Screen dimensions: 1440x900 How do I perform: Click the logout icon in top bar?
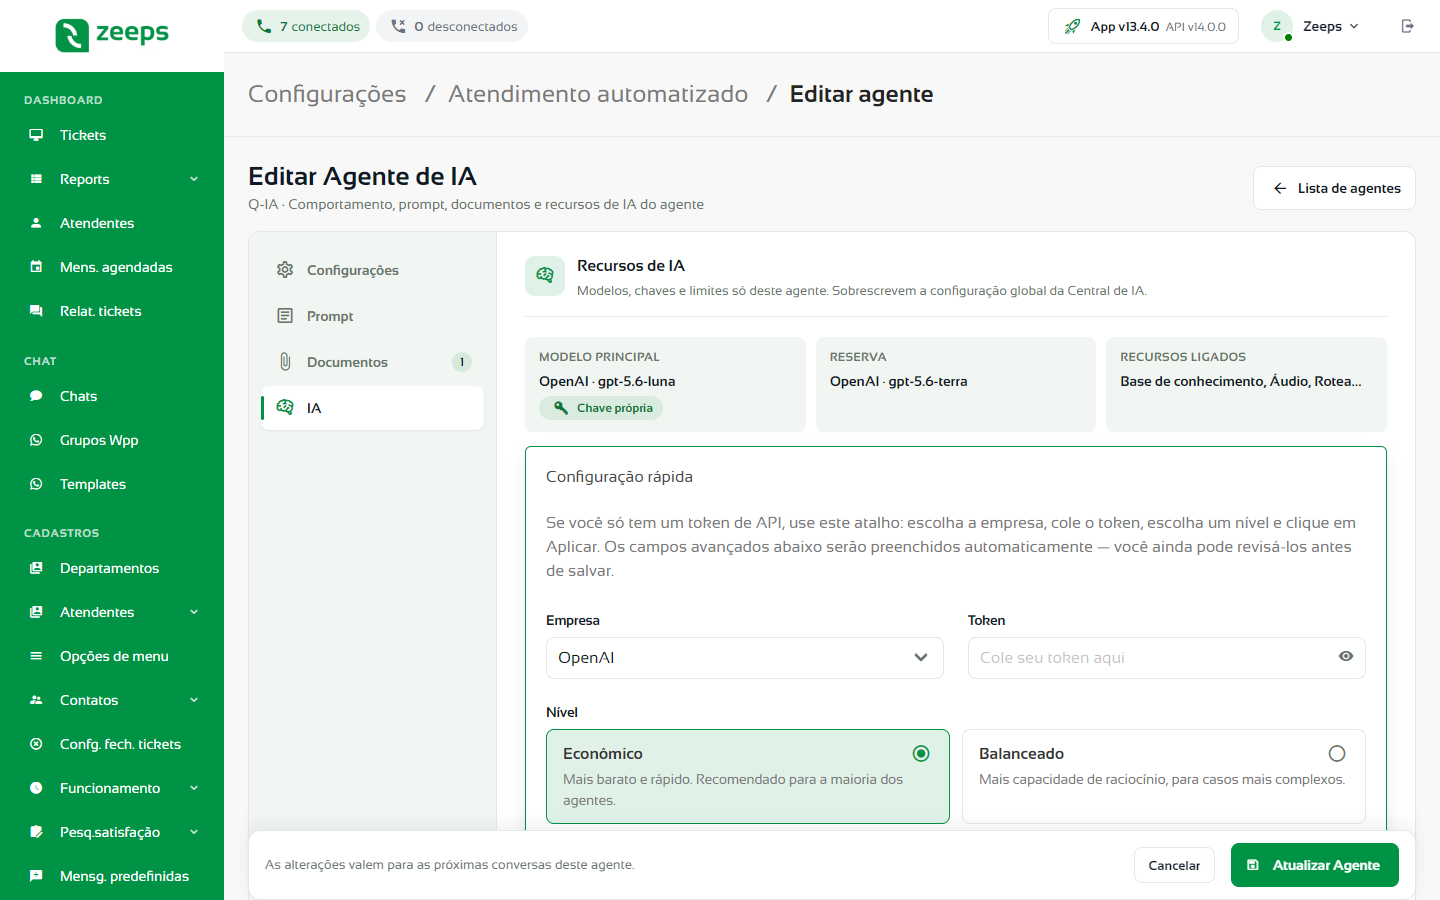[1407, 26]
